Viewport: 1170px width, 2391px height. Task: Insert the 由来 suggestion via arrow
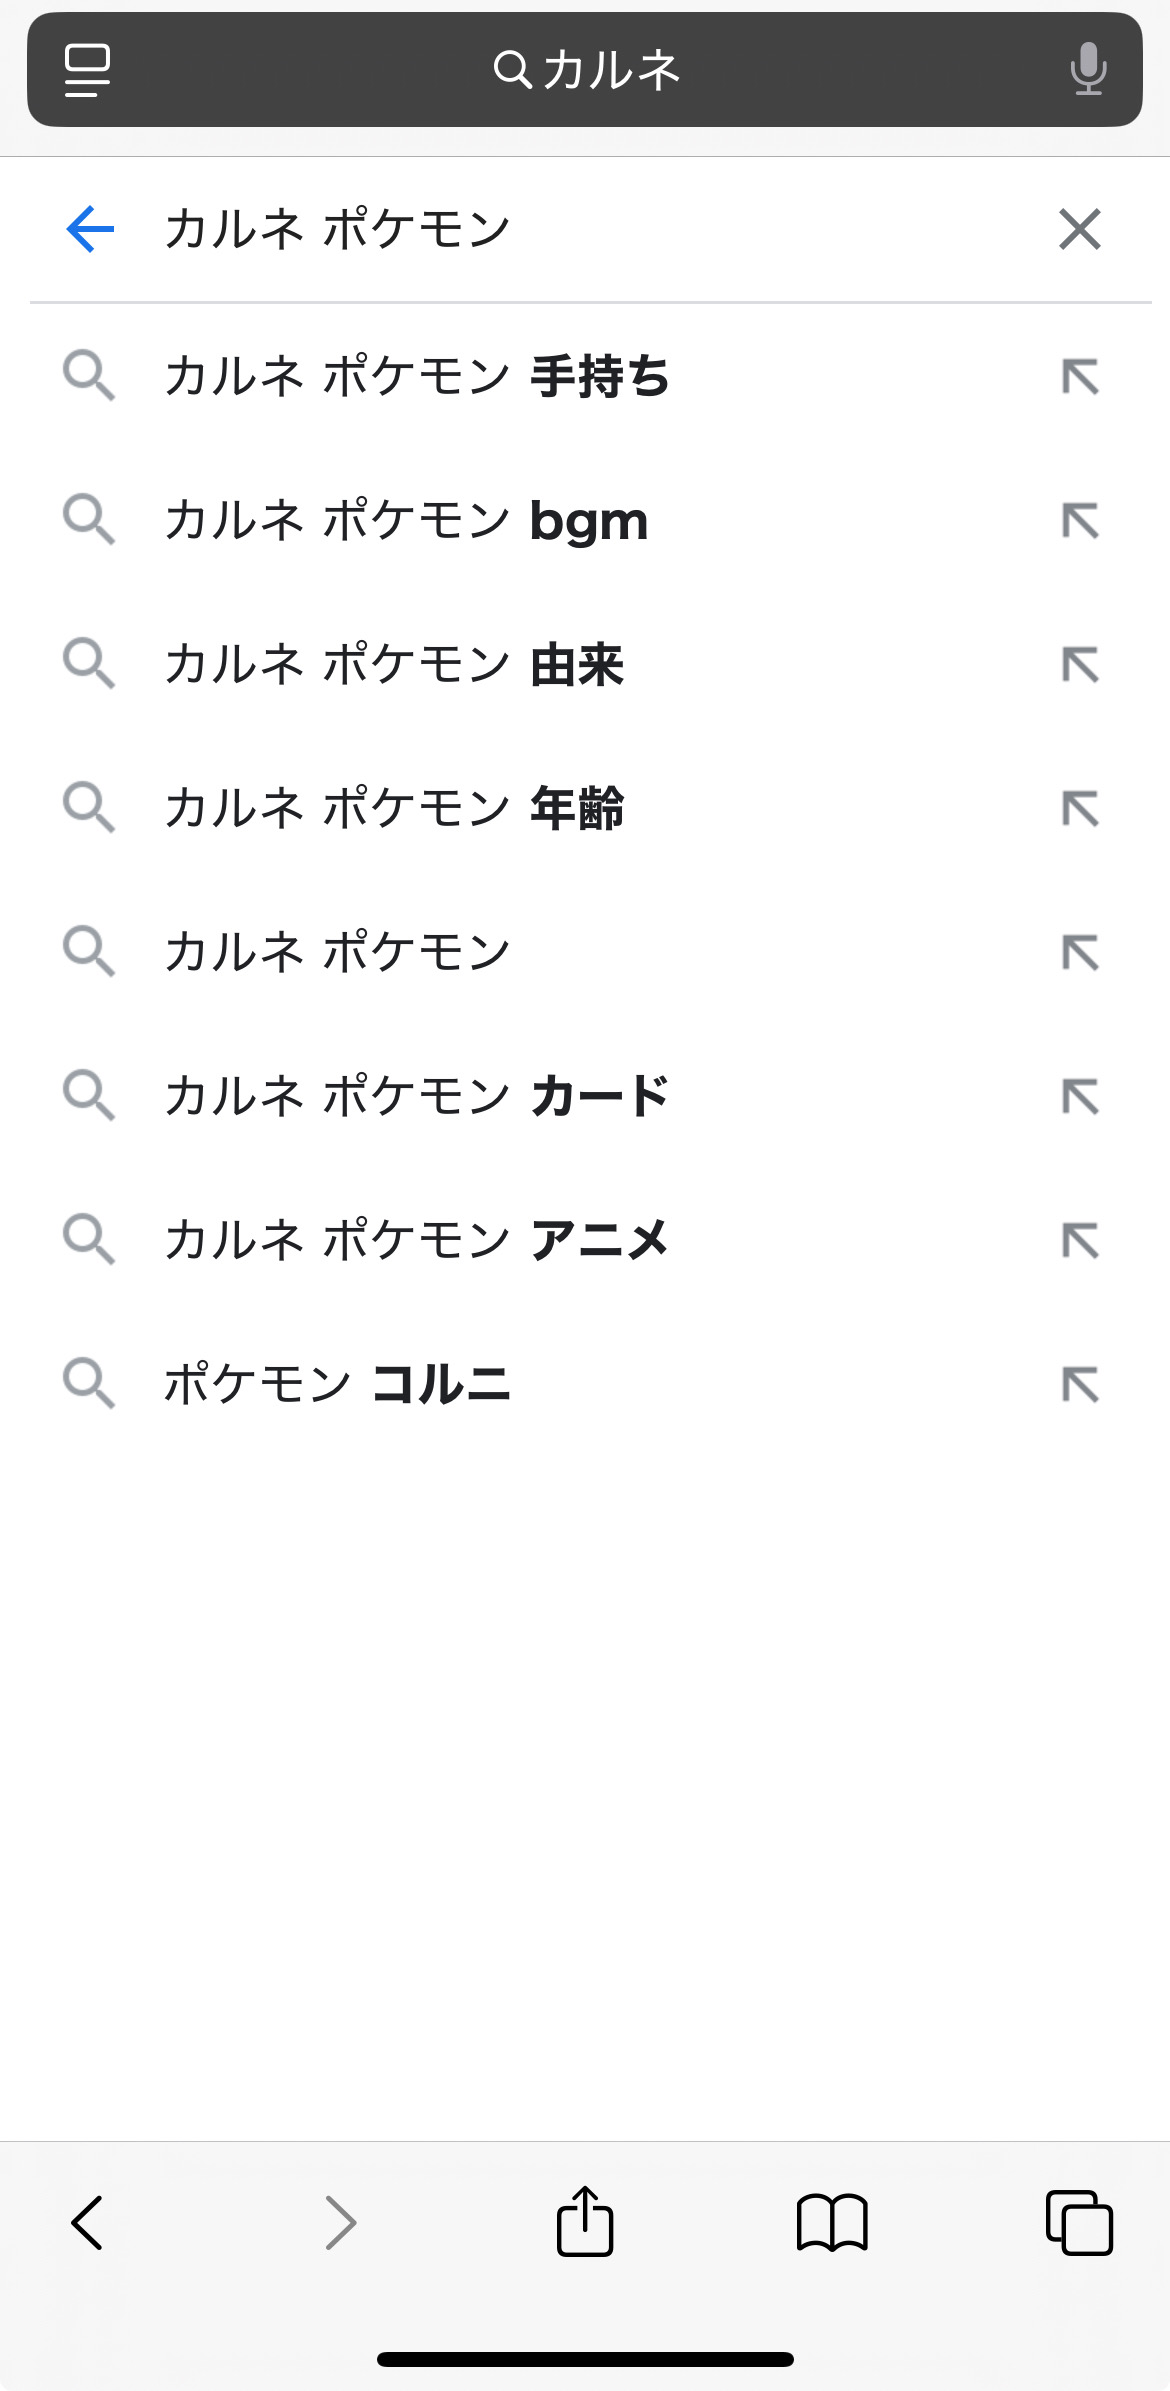1080,665
